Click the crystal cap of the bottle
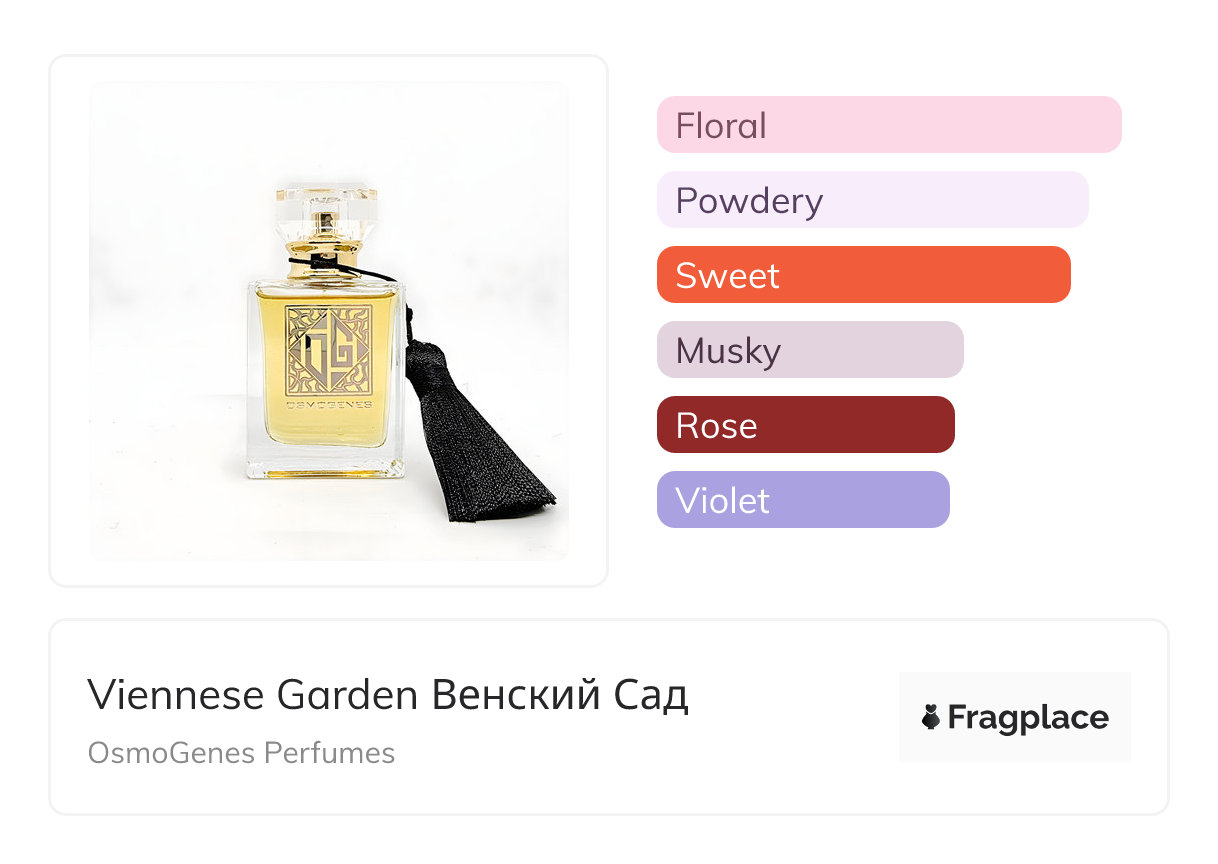The height and width of the screenshot is (864, 1218). pos(326,201)
